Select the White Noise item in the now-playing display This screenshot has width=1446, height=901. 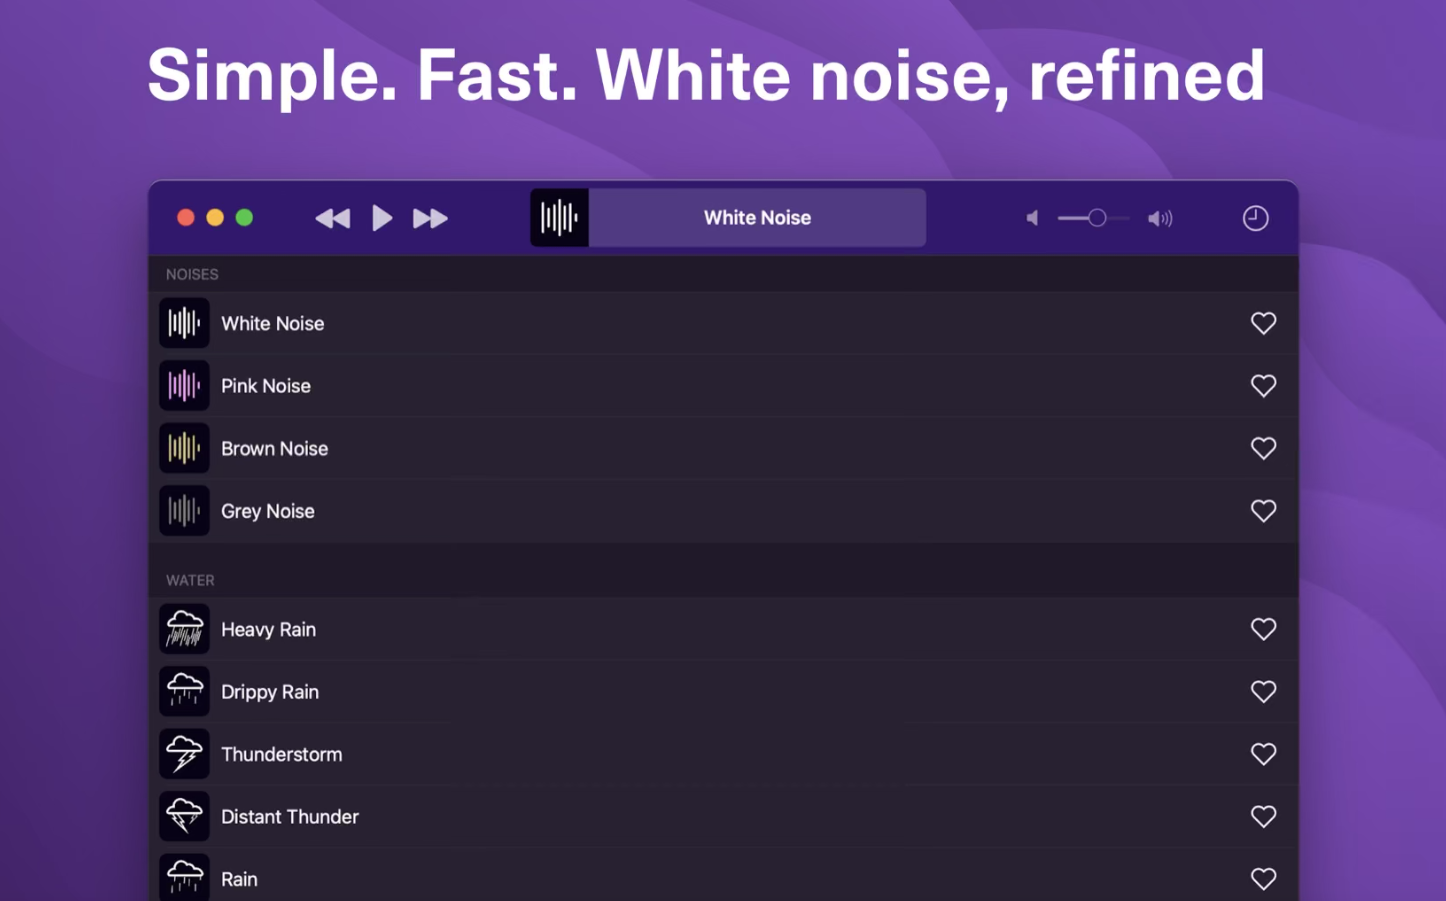pyautogui.click(x=757, y=217)
